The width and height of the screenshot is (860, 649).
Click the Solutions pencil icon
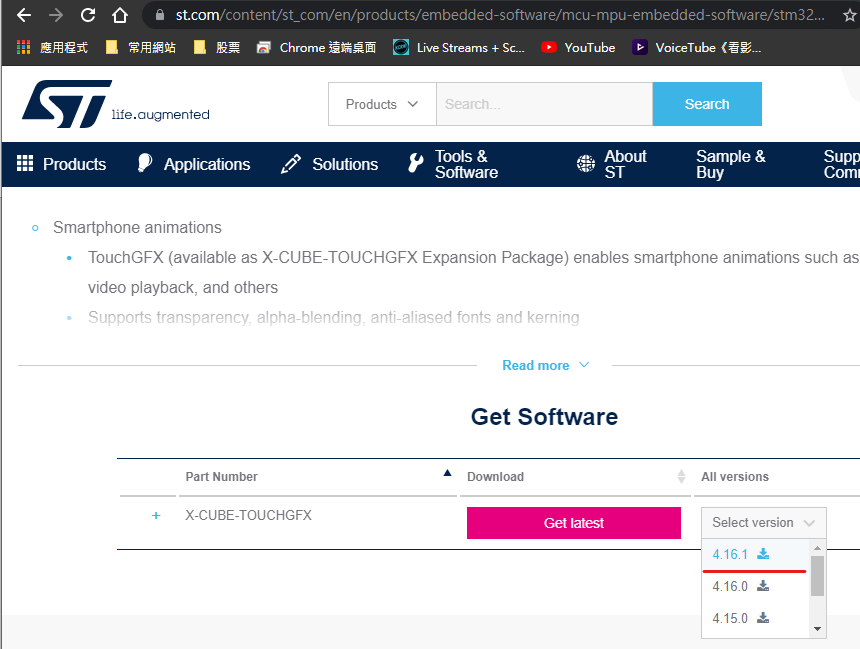click(291, 163)
